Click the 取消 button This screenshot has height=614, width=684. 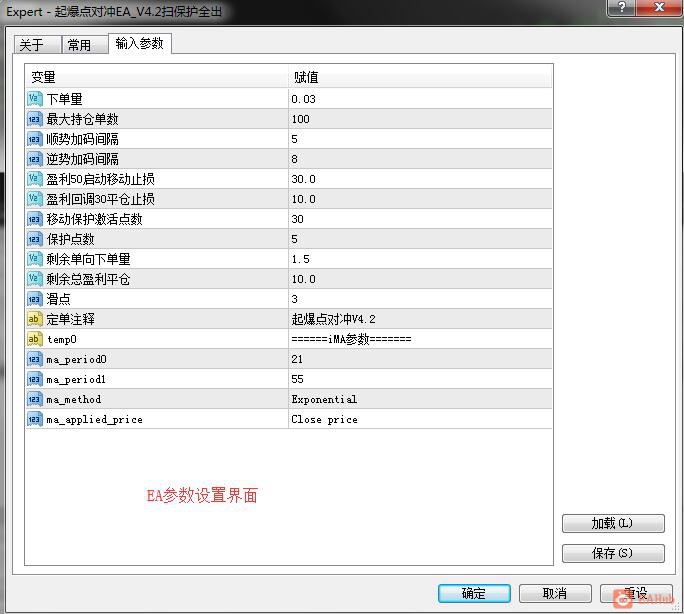[x=555, y=593]
